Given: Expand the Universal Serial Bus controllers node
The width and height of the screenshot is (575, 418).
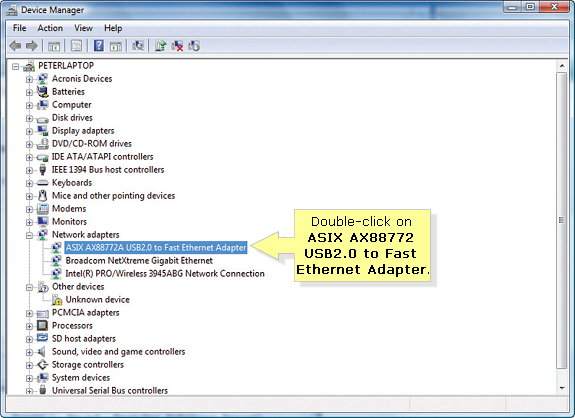Looking at the screenshot, I should (x=29, y=391).
